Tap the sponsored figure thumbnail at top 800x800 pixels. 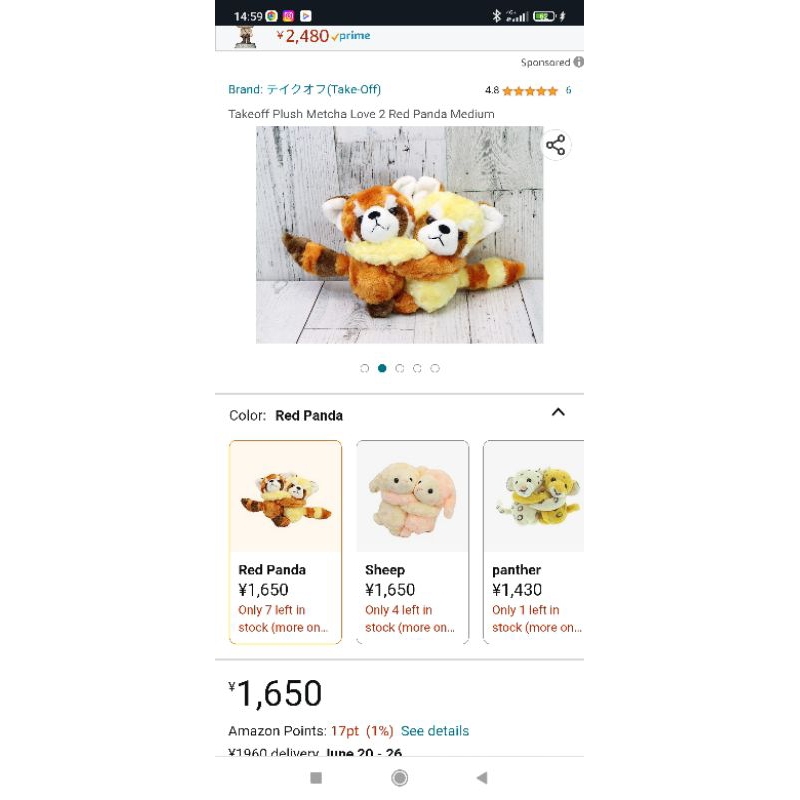pos(245,37)
